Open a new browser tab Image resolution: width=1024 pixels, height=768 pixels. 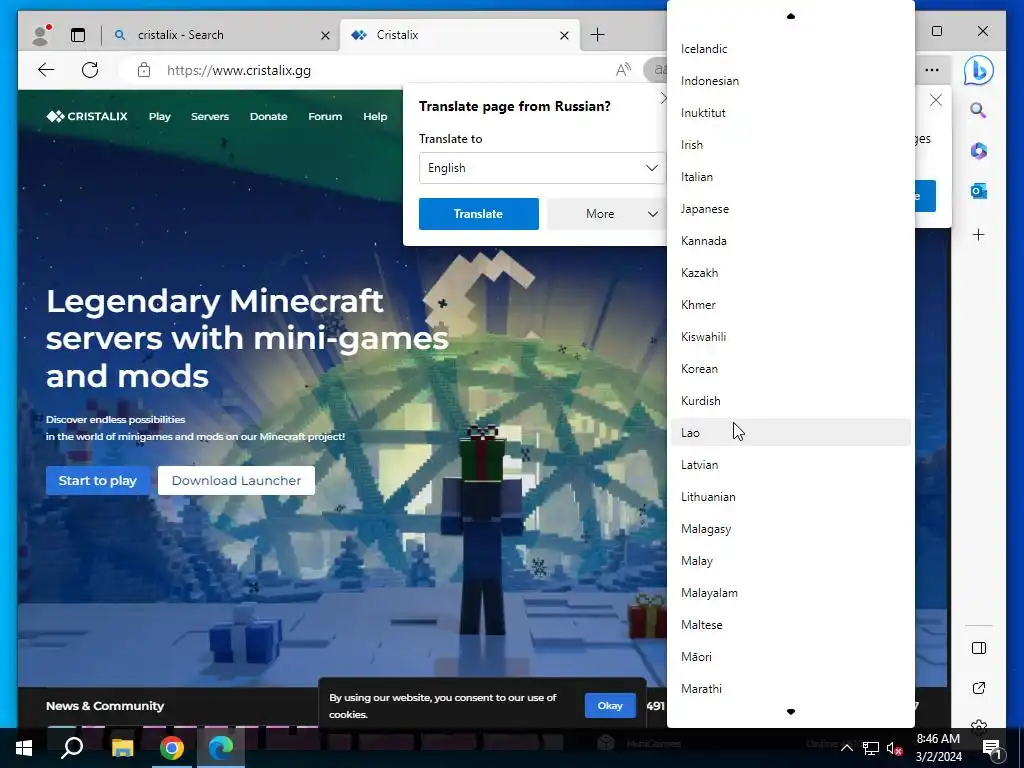597,35
